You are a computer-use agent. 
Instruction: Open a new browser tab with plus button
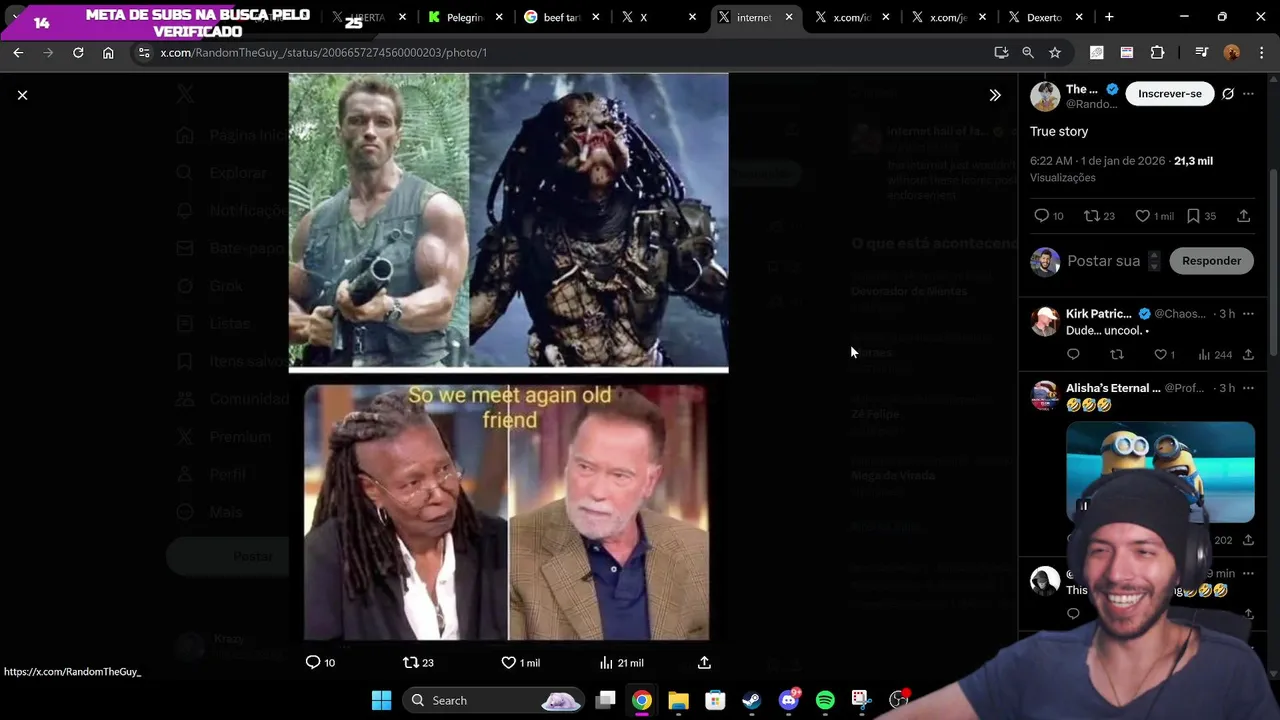pos(1109,17)
